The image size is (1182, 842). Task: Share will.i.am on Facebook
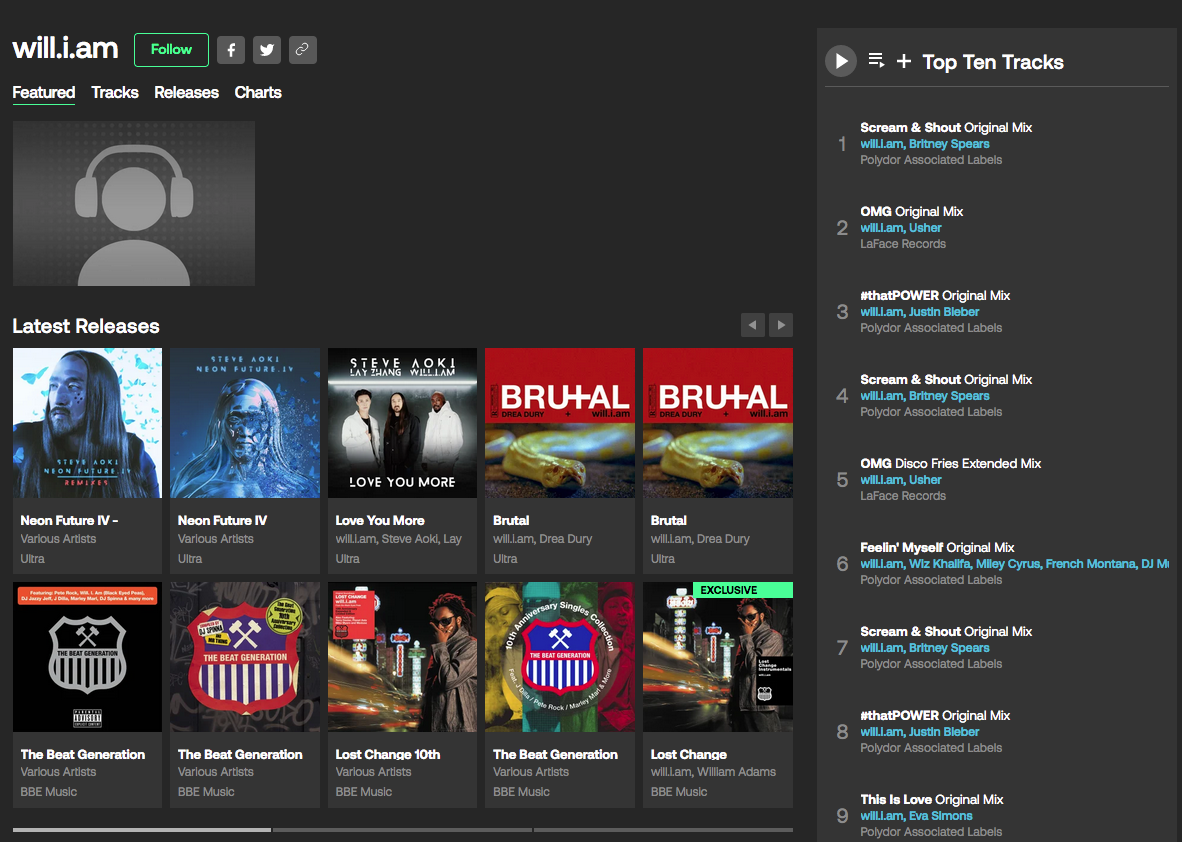231,50
